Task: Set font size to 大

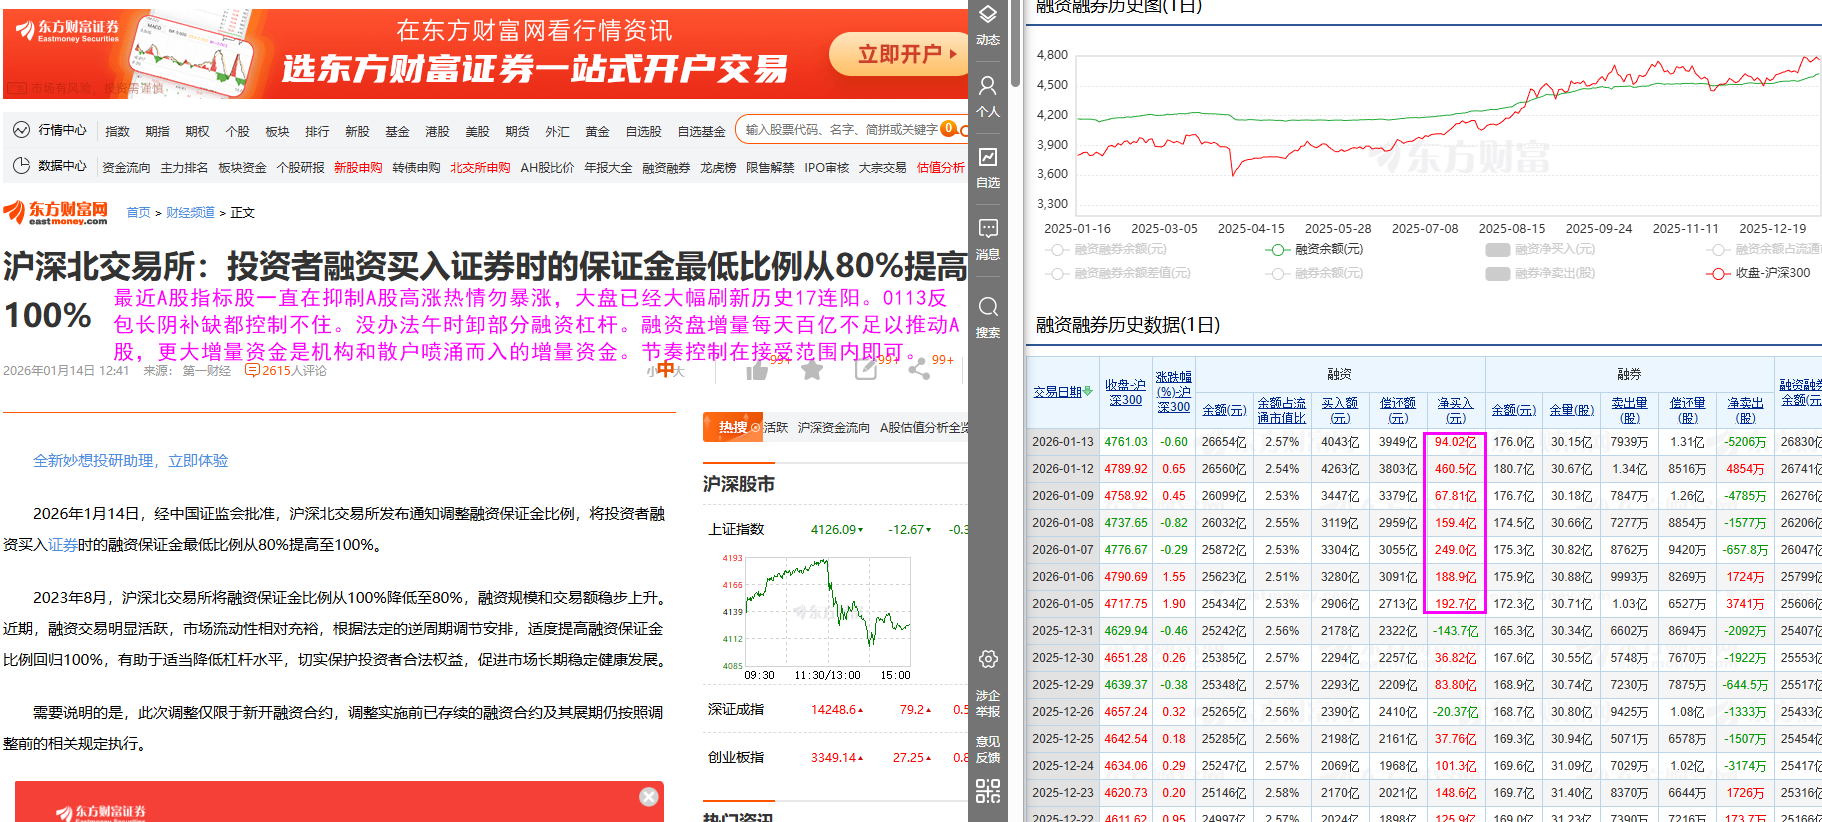Action: point(679,371)
